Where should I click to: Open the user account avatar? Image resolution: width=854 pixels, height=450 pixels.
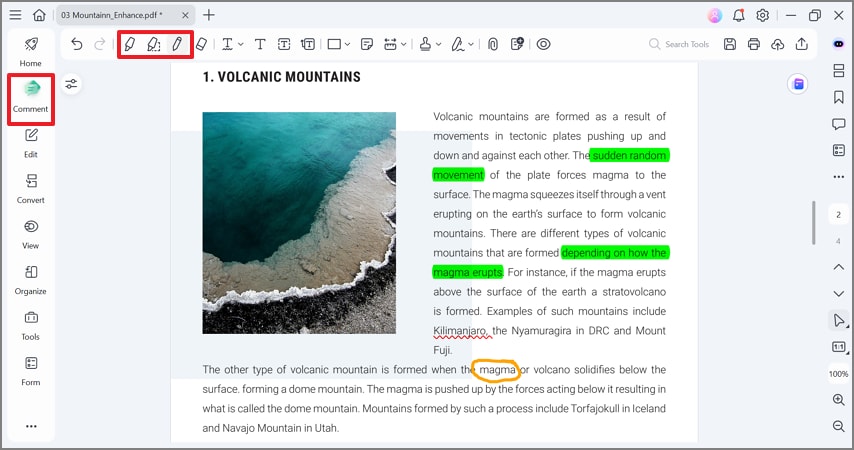[x=715, y=15]
